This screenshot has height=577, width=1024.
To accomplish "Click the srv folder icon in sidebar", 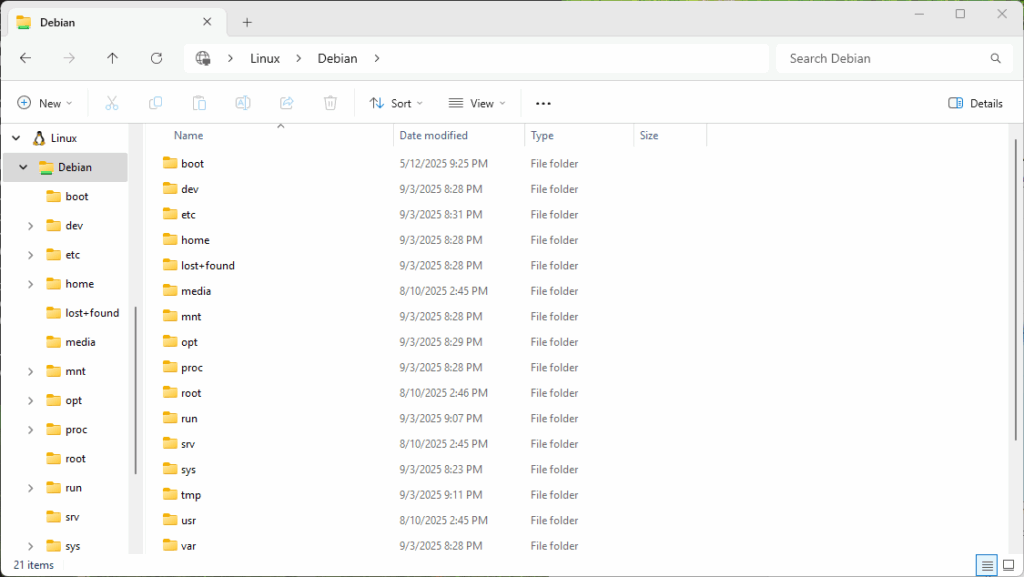I will click(54, 516).
